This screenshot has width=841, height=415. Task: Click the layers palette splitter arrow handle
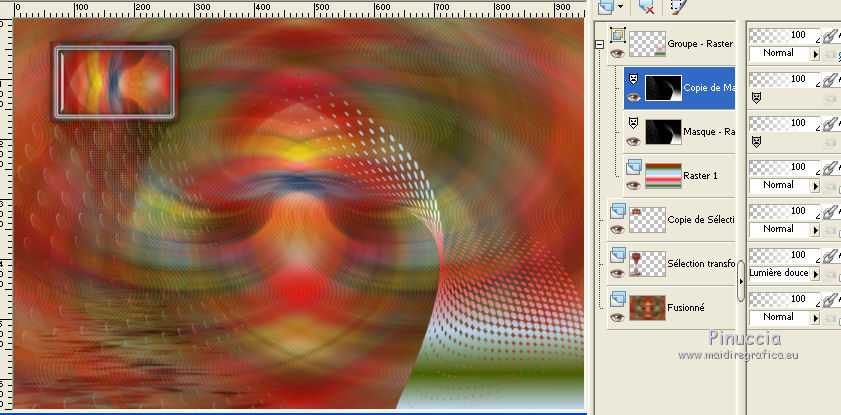741,281
